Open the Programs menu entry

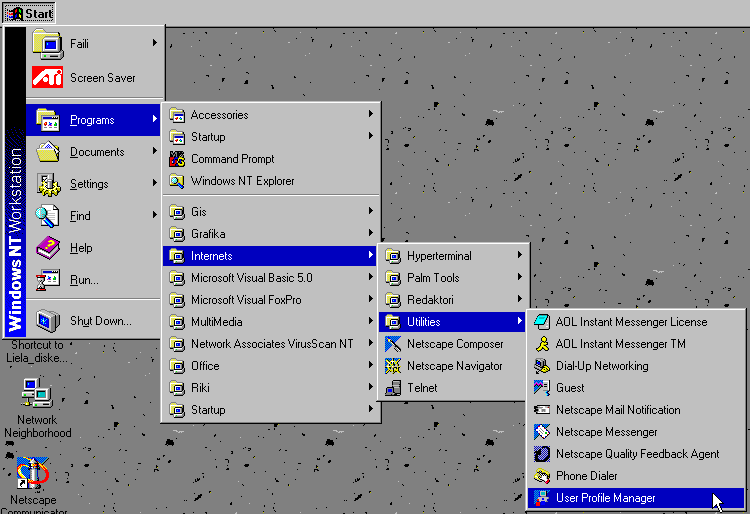(94, 120)
